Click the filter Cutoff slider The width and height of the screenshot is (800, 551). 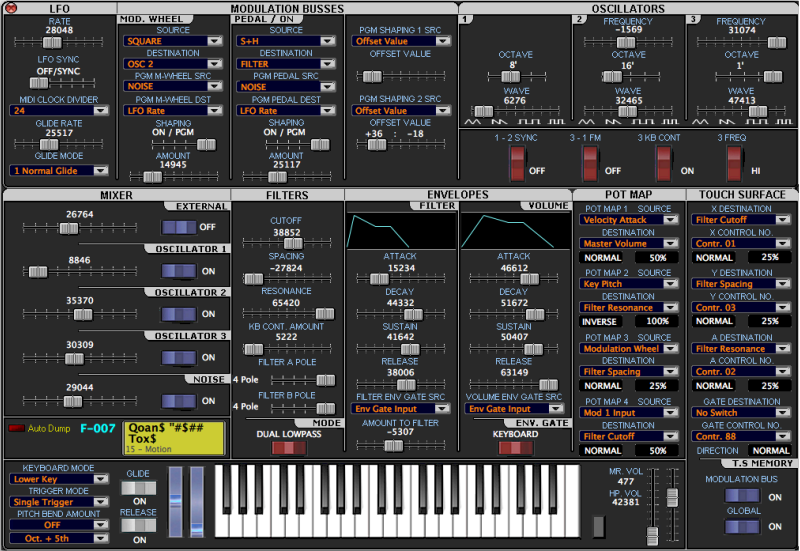(x=287, y=244)
